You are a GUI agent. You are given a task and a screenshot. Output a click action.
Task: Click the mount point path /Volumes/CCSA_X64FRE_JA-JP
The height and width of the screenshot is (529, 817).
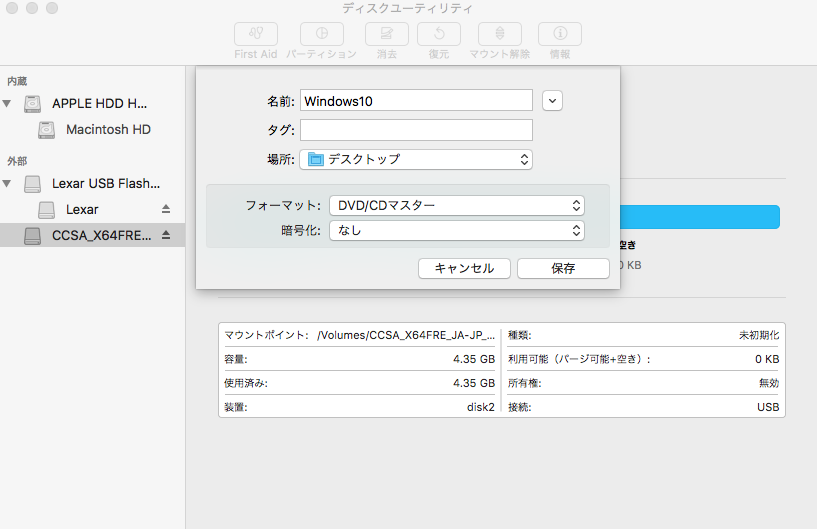tap(406, 335)
